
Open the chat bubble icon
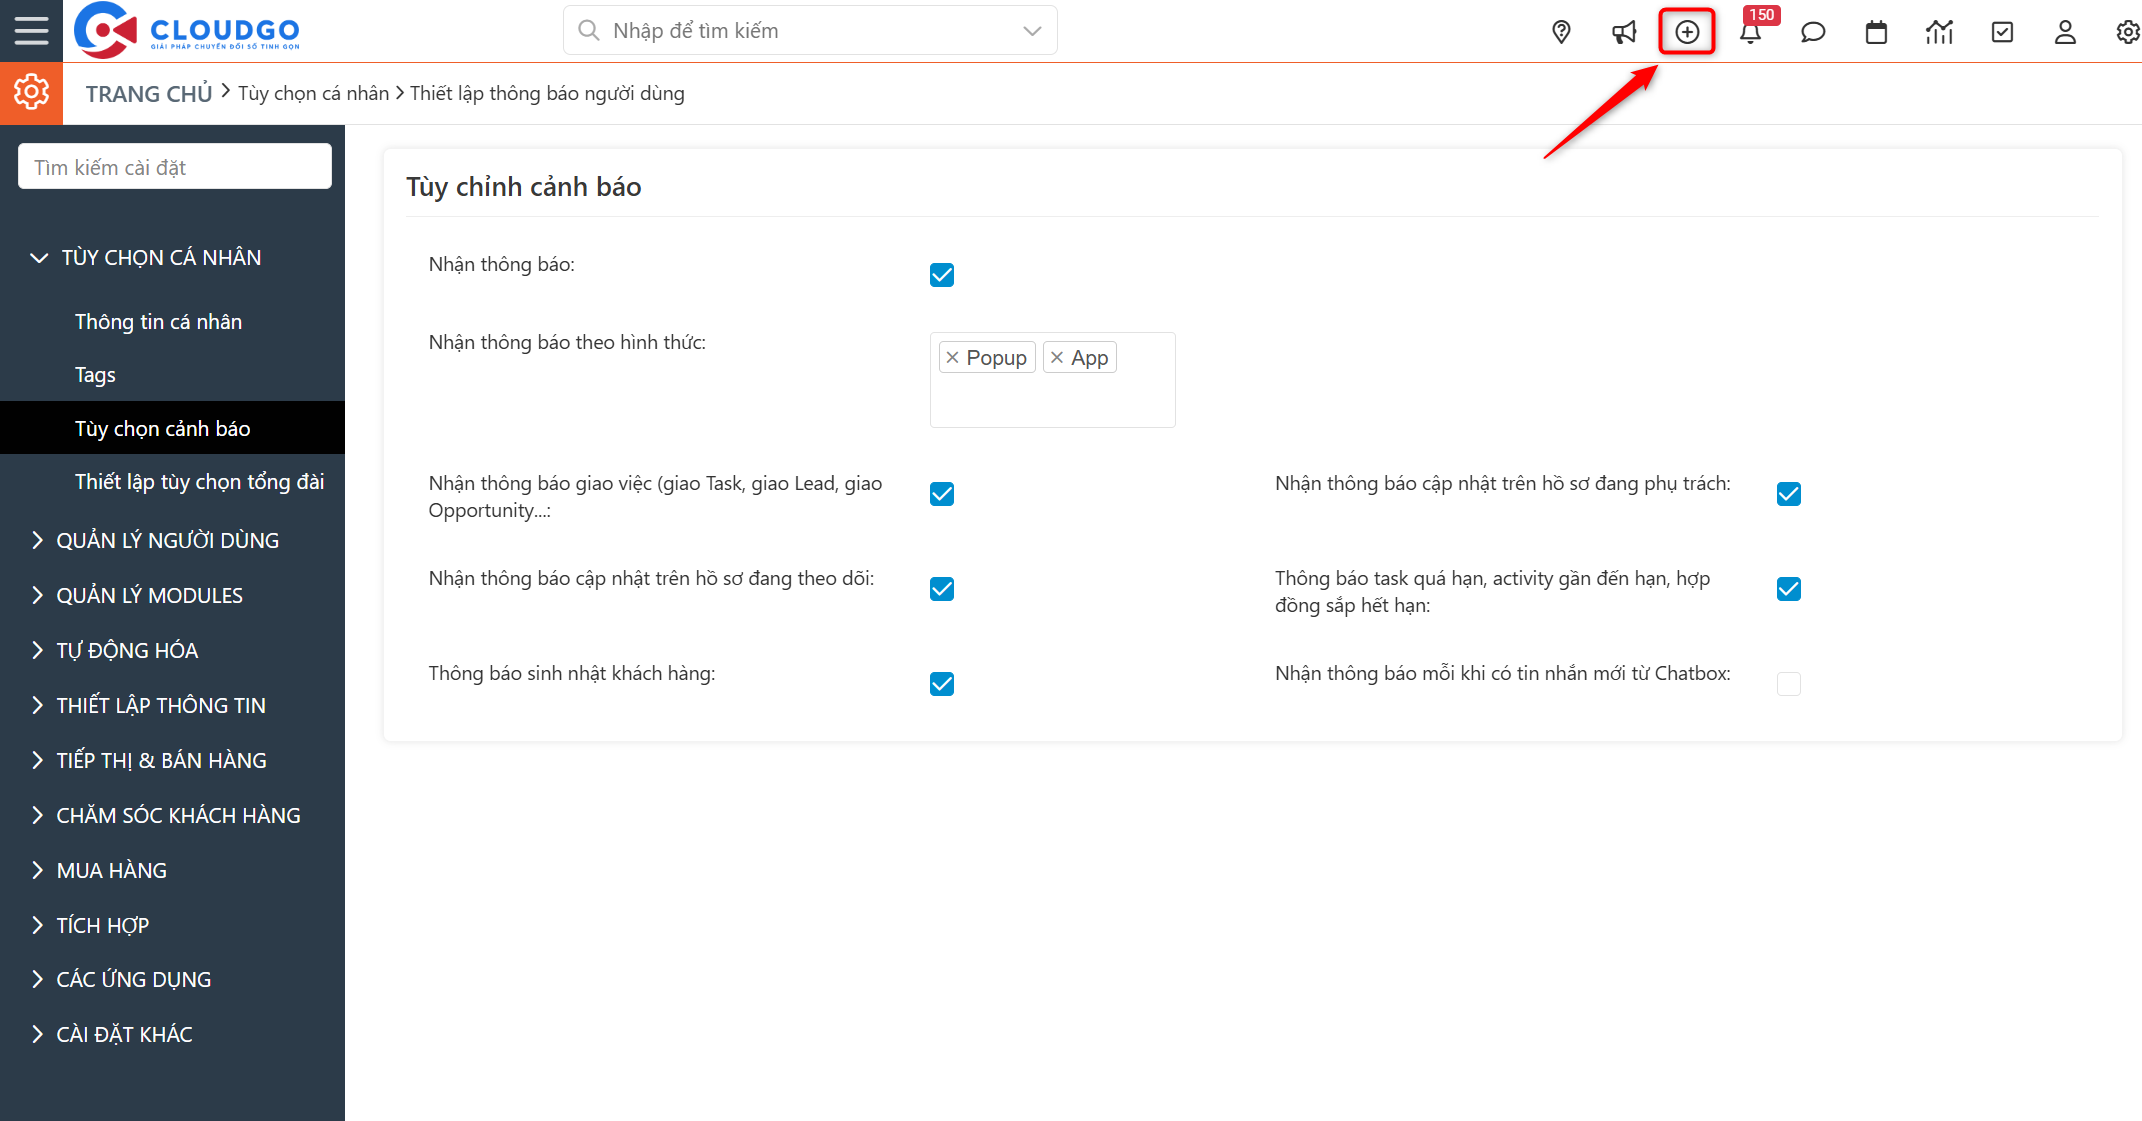[1813, 32]
